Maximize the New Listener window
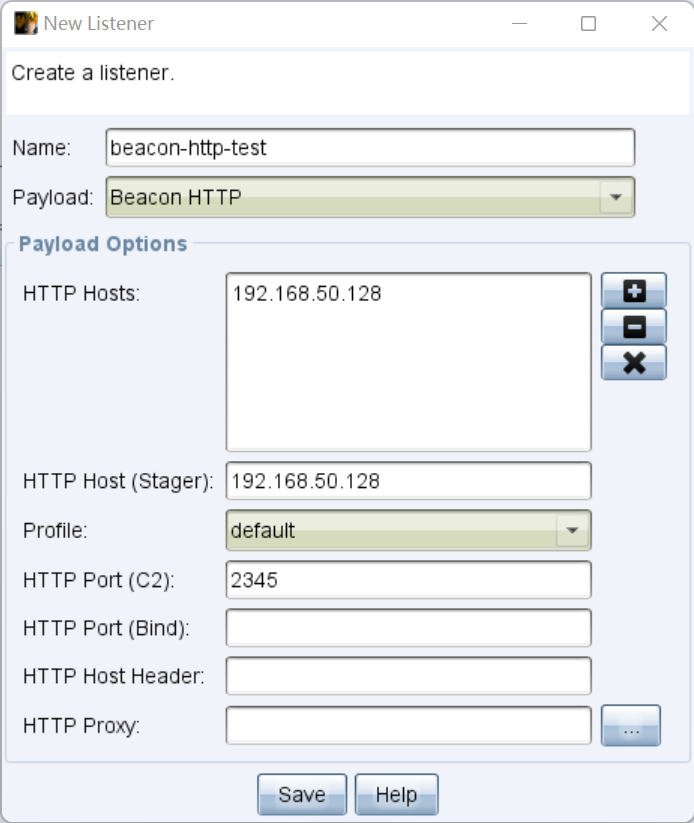Screen dimensions: 694x823 pyautogui.click(x=588, y=24)
